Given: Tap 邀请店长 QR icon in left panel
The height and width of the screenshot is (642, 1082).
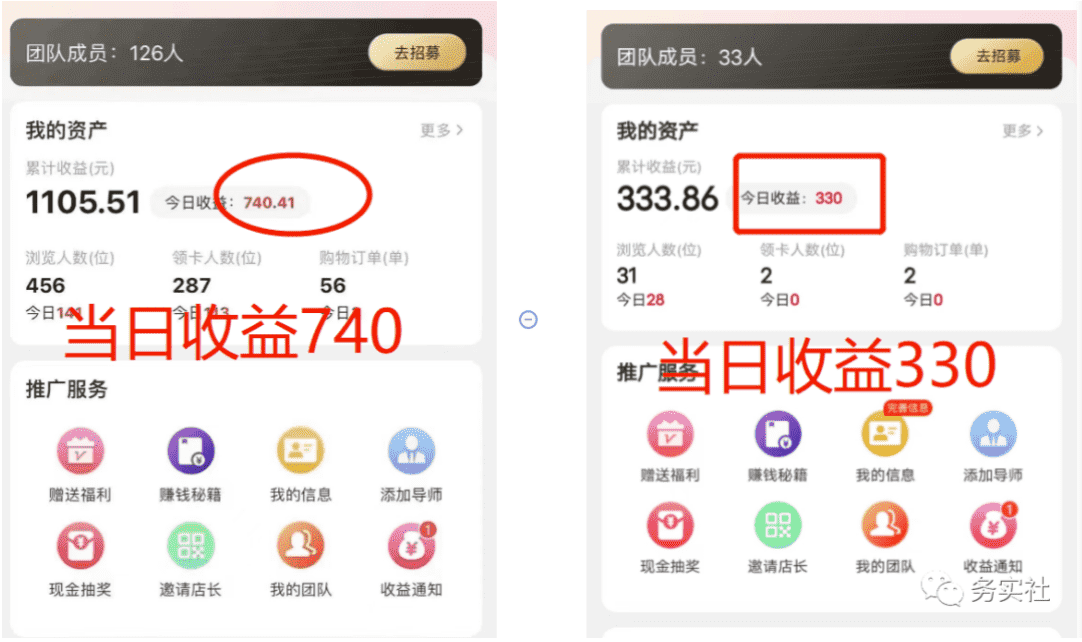Looking at the screenshot, I should coord(190,546).
